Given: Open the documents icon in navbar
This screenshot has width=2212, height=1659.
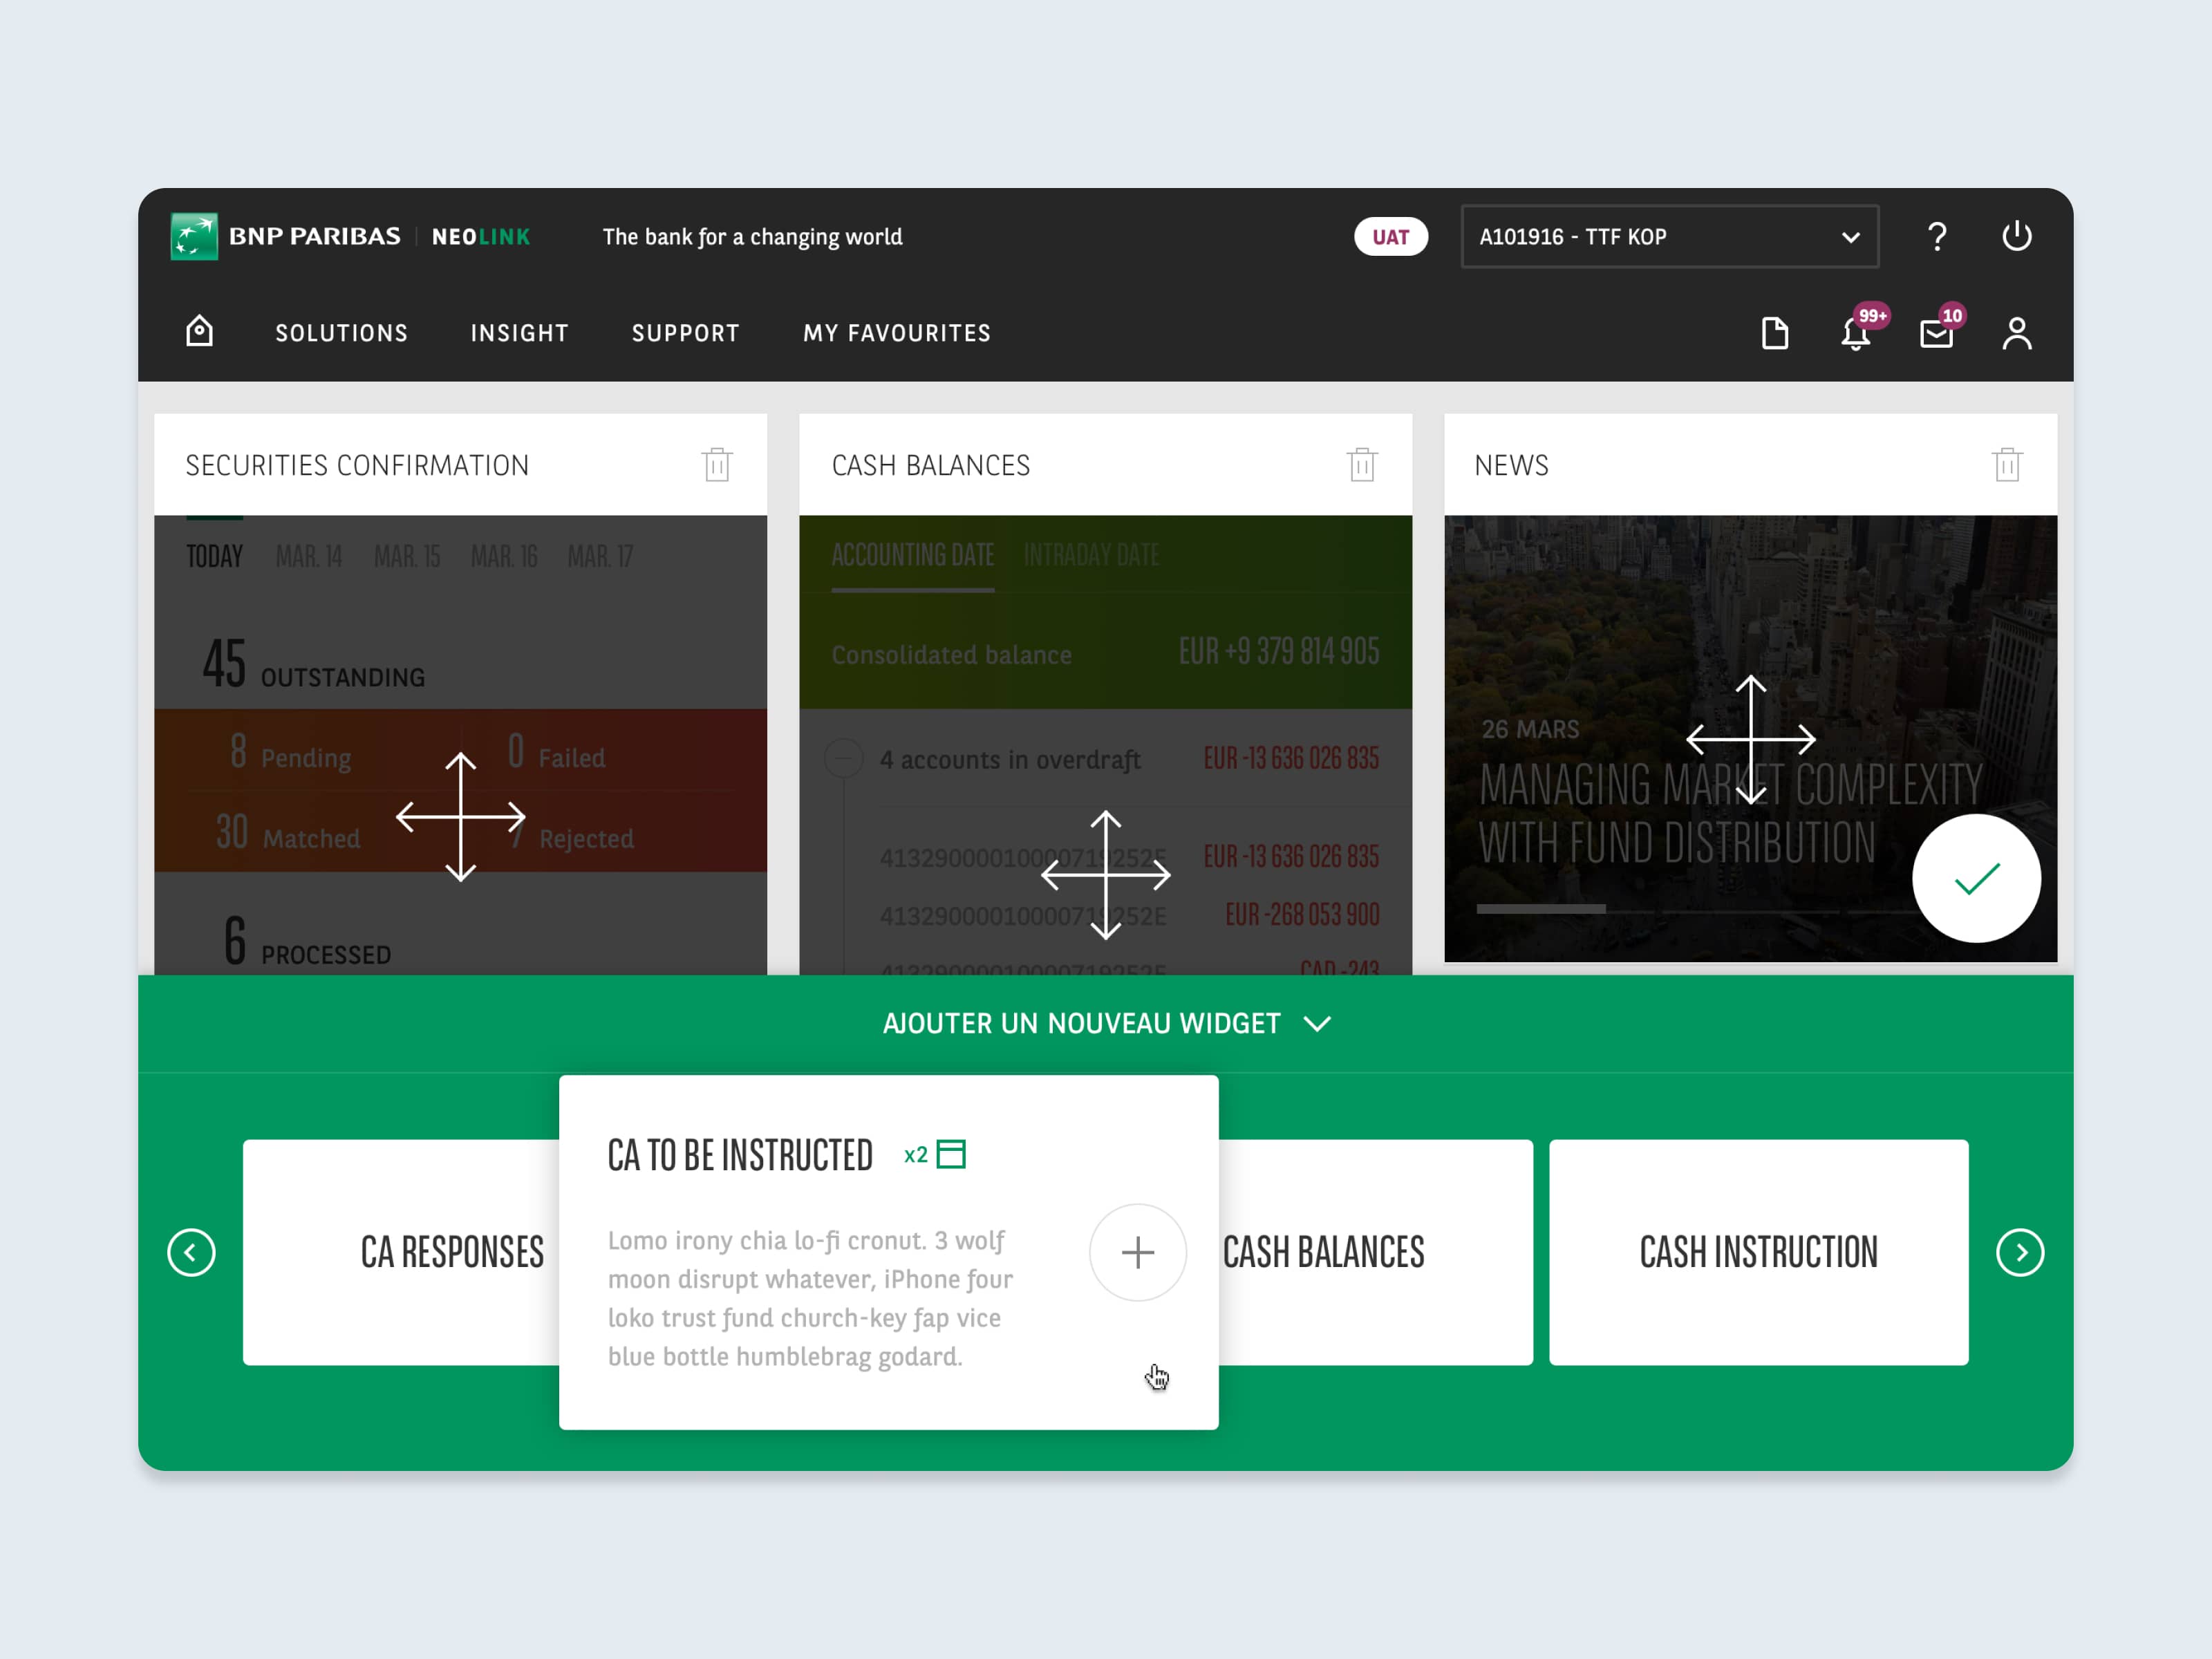Looking at the screenshot, I should 1775,333.
